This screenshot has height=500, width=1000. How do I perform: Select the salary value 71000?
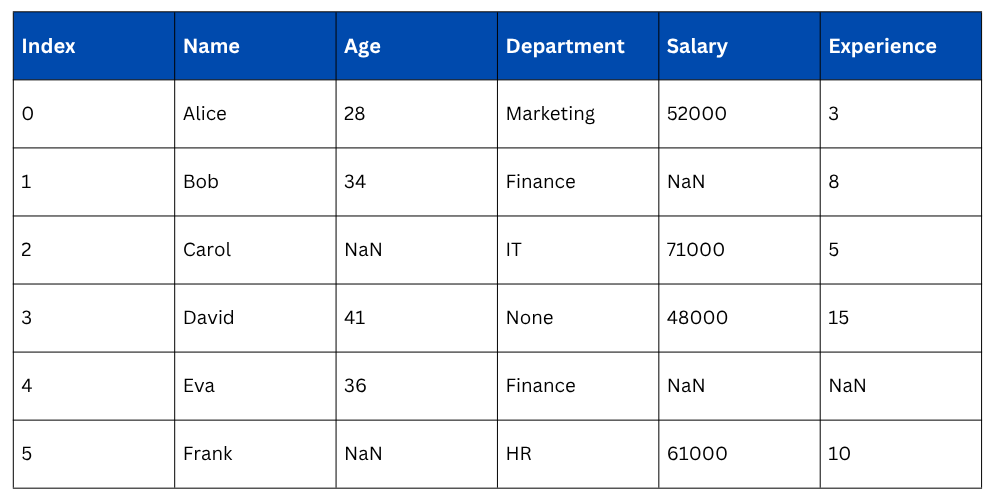pos(696,250)
